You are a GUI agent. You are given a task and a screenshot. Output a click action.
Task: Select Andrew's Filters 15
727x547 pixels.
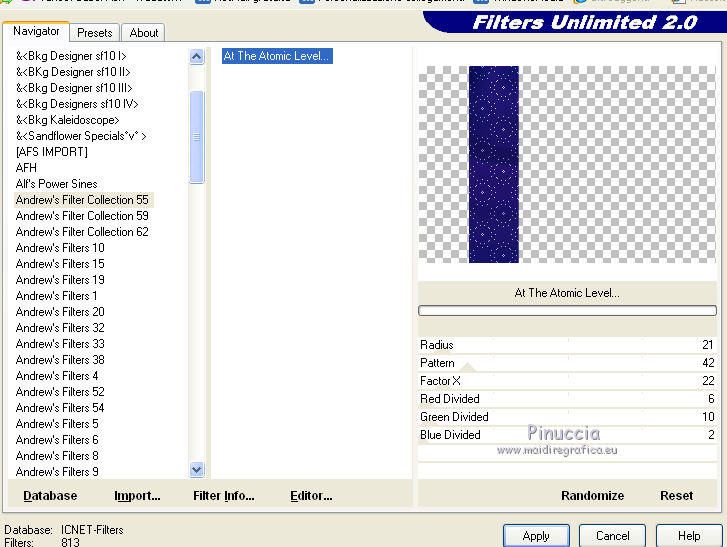click(60, 264)
